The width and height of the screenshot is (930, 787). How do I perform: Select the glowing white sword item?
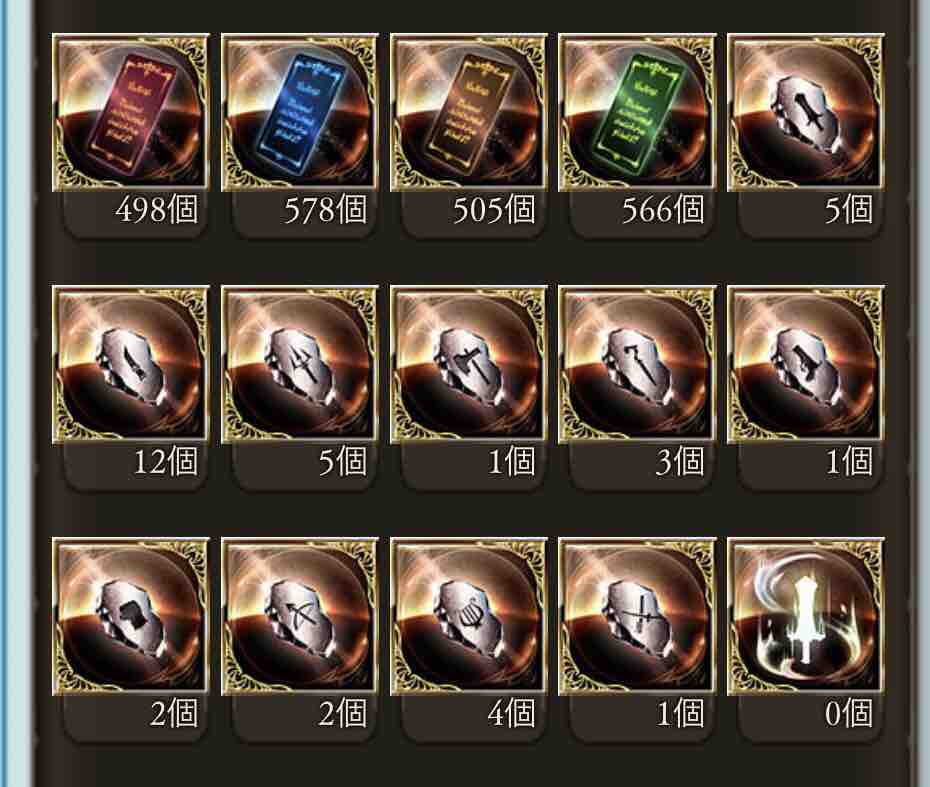[806, 617]
